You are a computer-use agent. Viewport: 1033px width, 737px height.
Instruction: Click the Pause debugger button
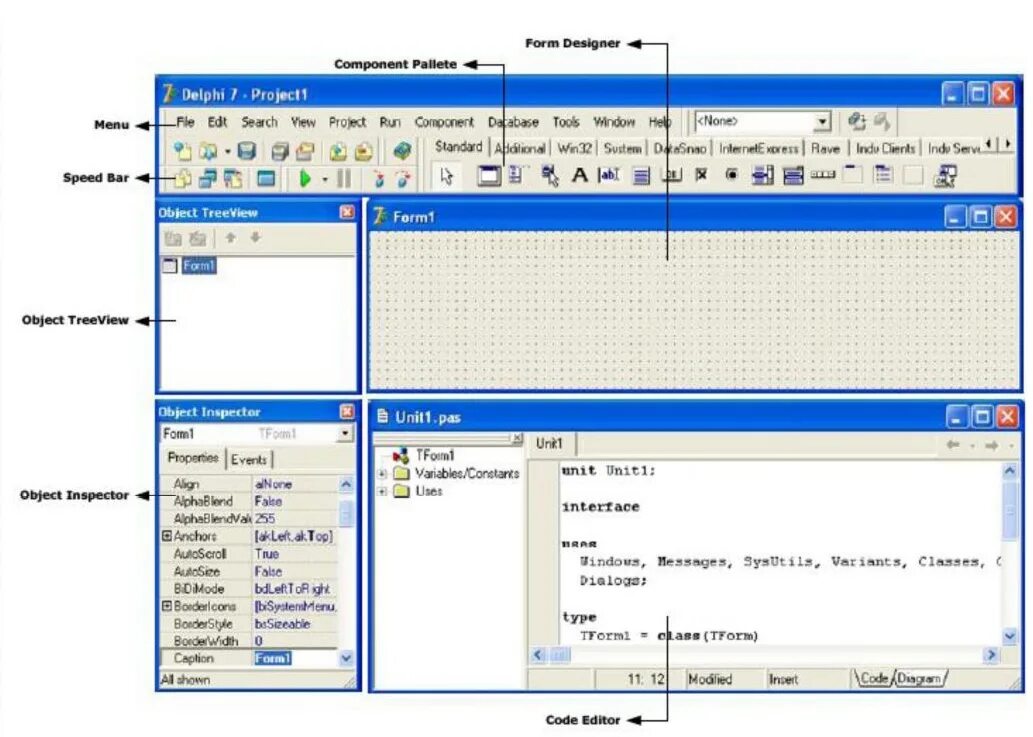[344, 178]
